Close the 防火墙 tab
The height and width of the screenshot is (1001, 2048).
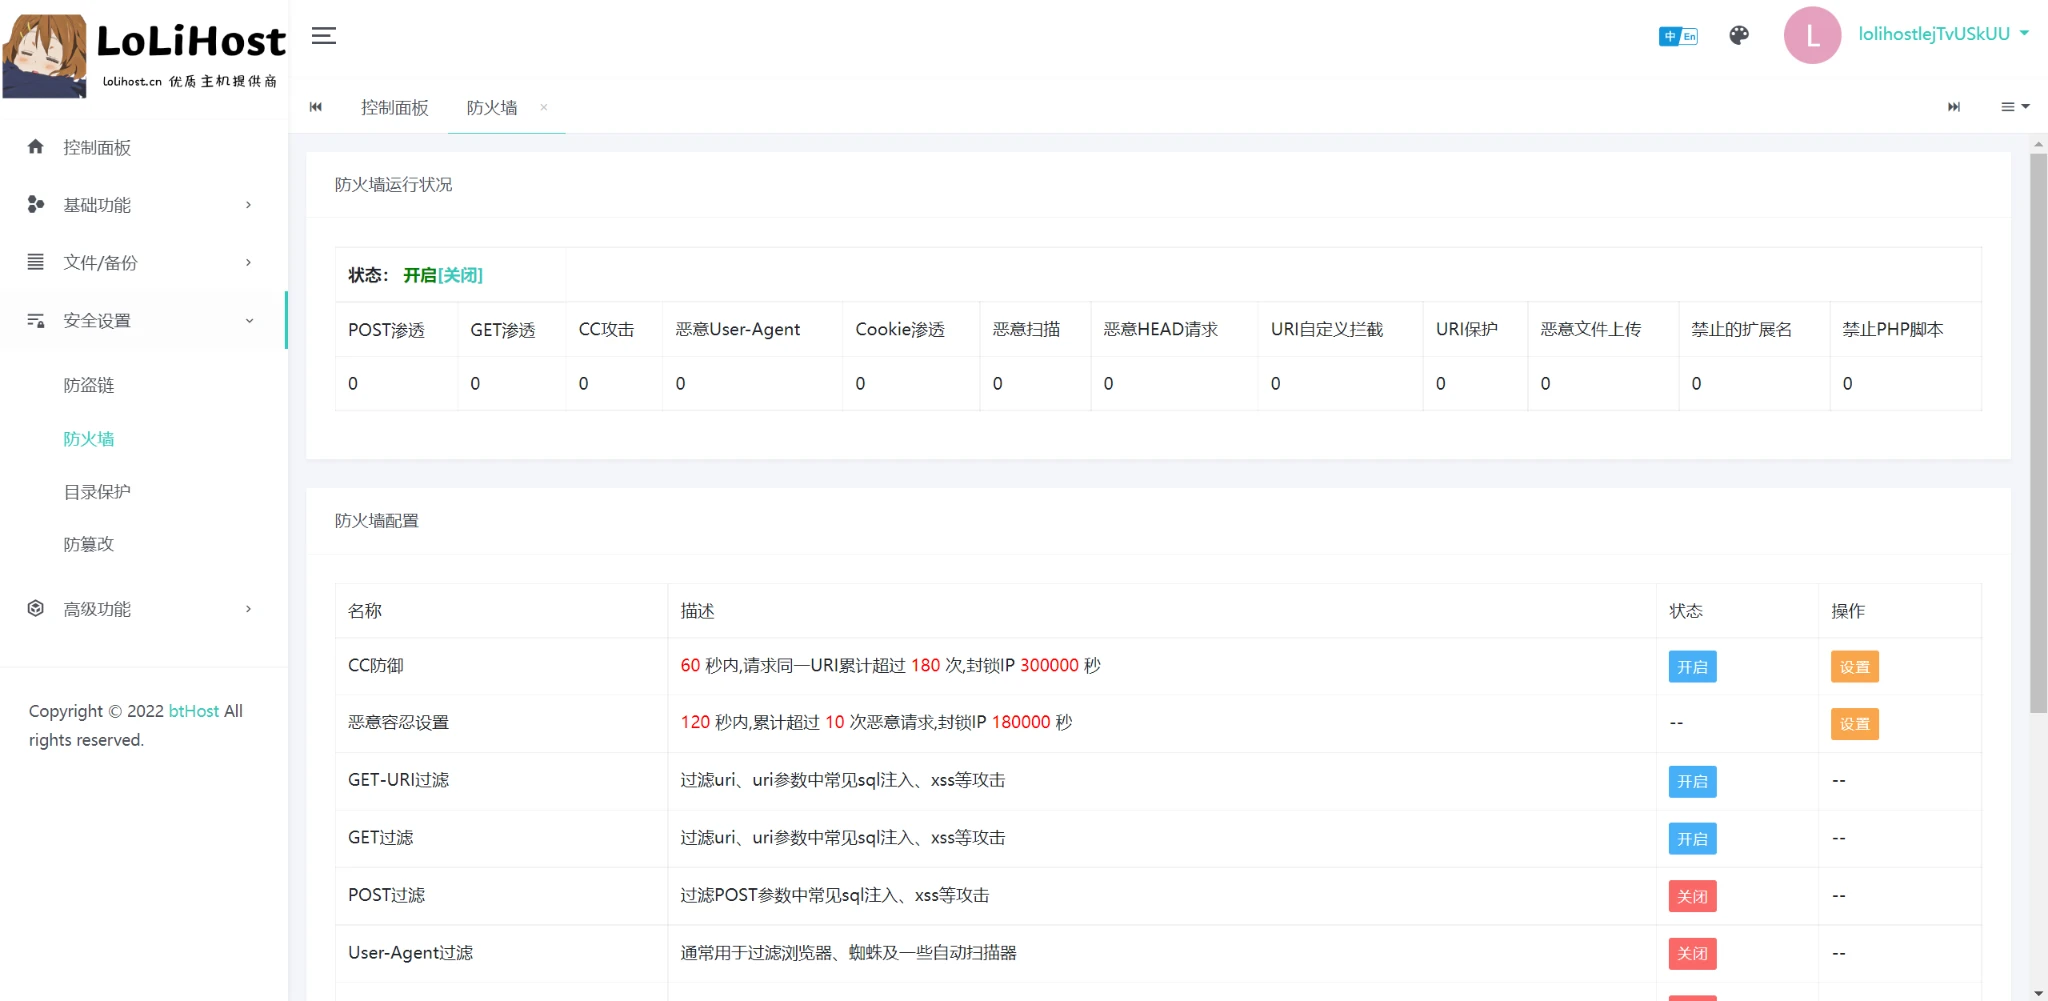pyautogui.click(x=544, y=107)
